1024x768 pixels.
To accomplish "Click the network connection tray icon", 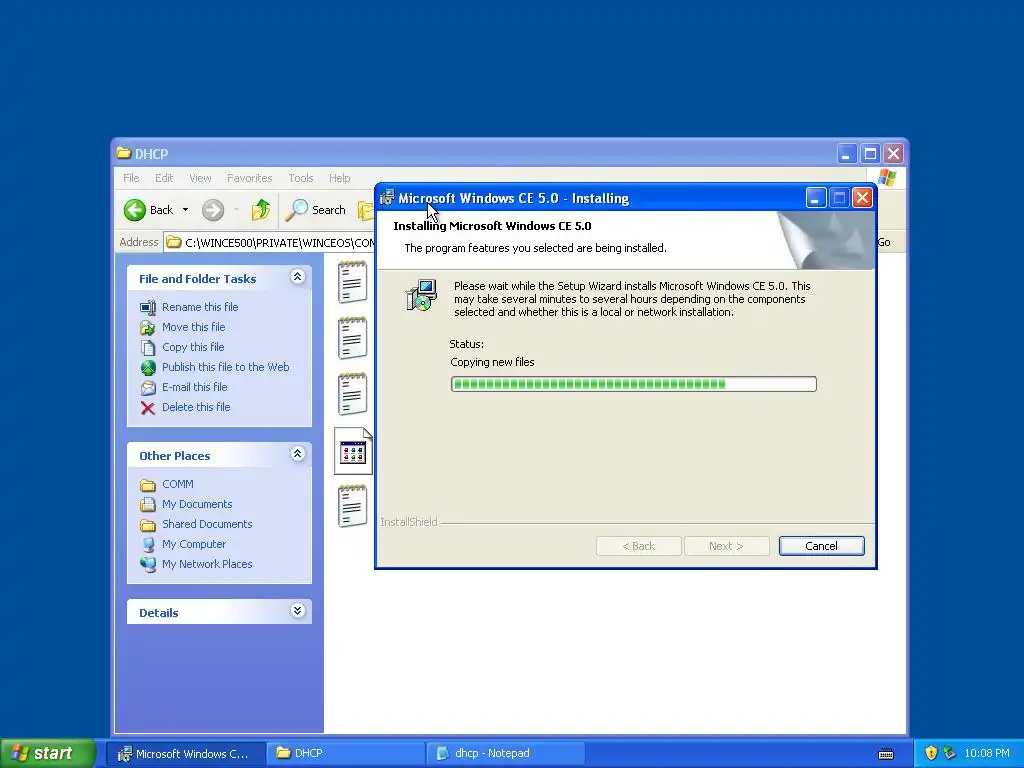I will pyautogui.click(x=950, y=753).
